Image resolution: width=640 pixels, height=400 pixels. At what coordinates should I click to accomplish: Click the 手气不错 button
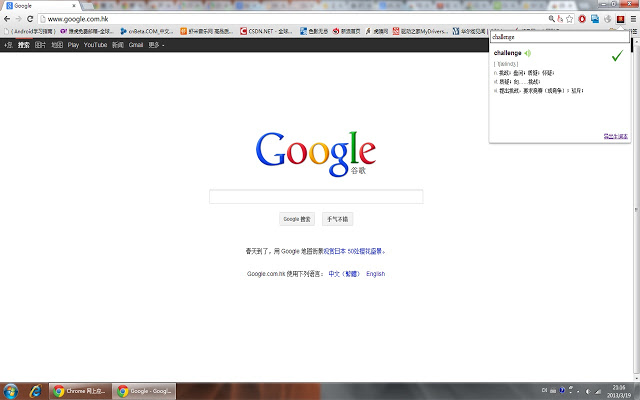(x=337, y=219)
